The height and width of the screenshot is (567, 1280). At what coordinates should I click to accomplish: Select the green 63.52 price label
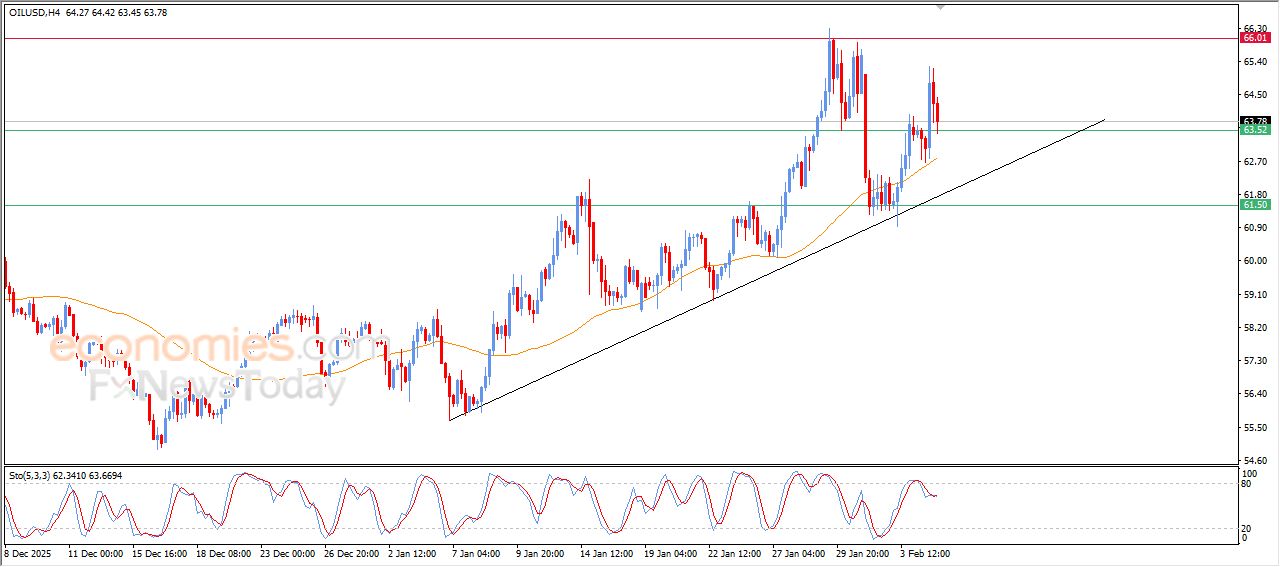pyautogui.click(x=1254, y=130)
